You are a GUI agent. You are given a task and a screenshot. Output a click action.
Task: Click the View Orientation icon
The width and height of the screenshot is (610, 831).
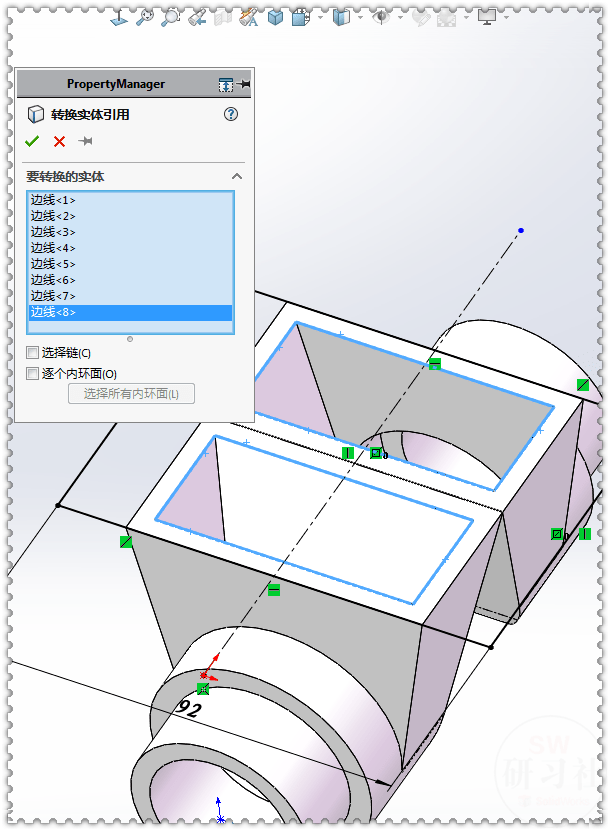pos(300,19)
